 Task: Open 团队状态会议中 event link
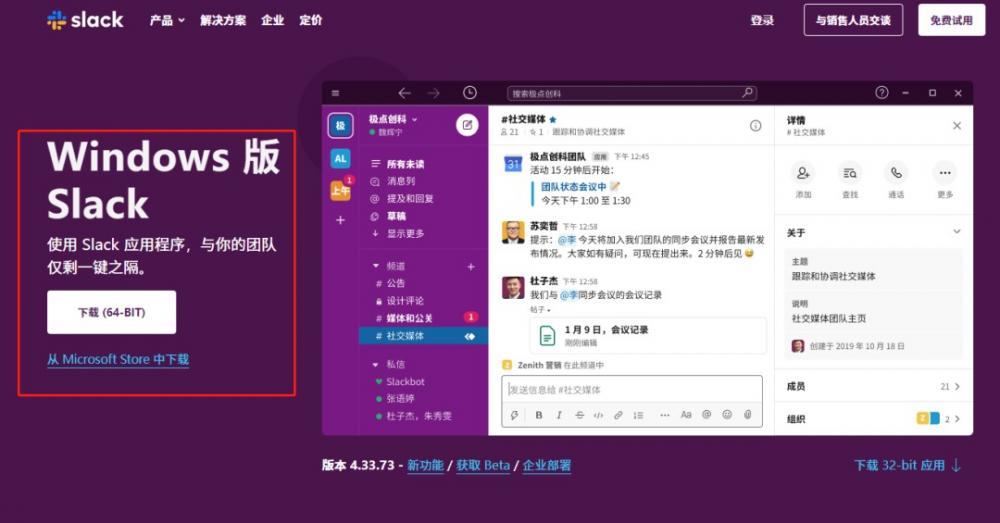(573, 187)
